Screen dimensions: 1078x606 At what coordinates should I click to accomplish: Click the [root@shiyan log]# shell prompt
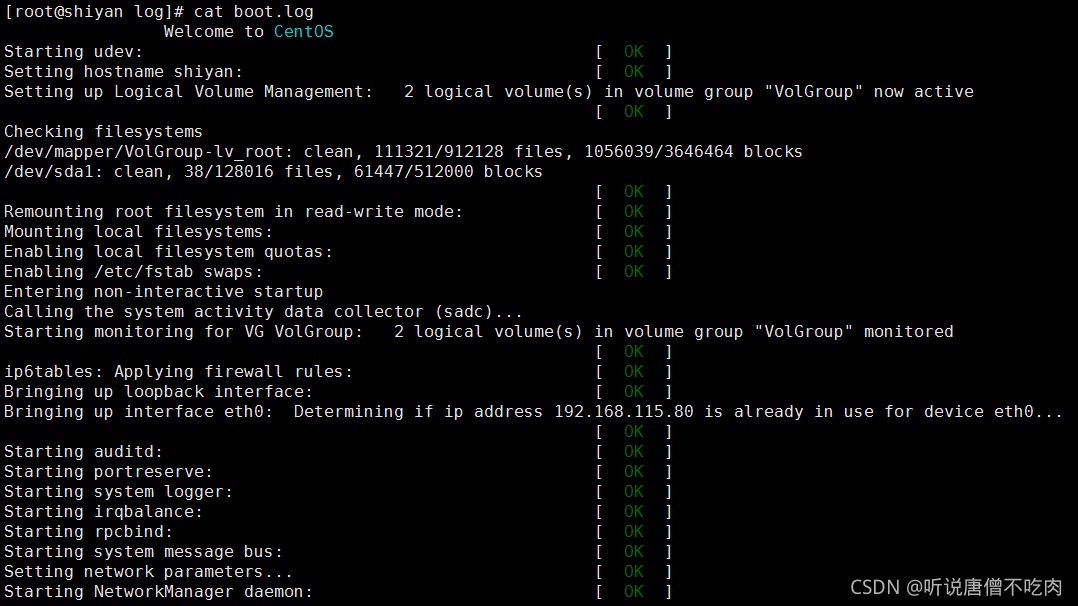tap(94, 12)
